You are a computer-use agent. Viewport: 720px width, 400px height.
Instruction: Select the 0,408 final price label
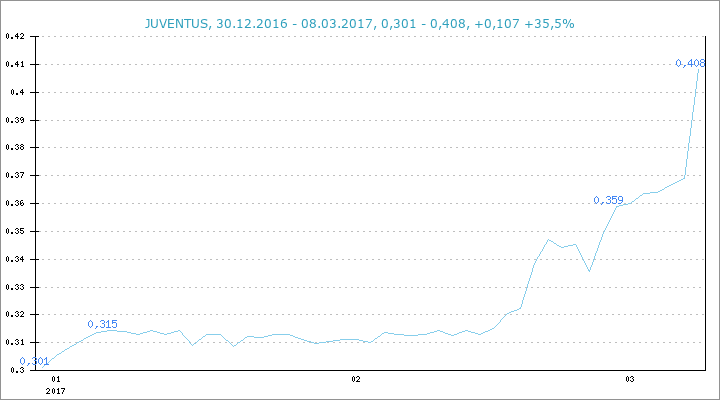pyautogui.click(x=690, y=63)
